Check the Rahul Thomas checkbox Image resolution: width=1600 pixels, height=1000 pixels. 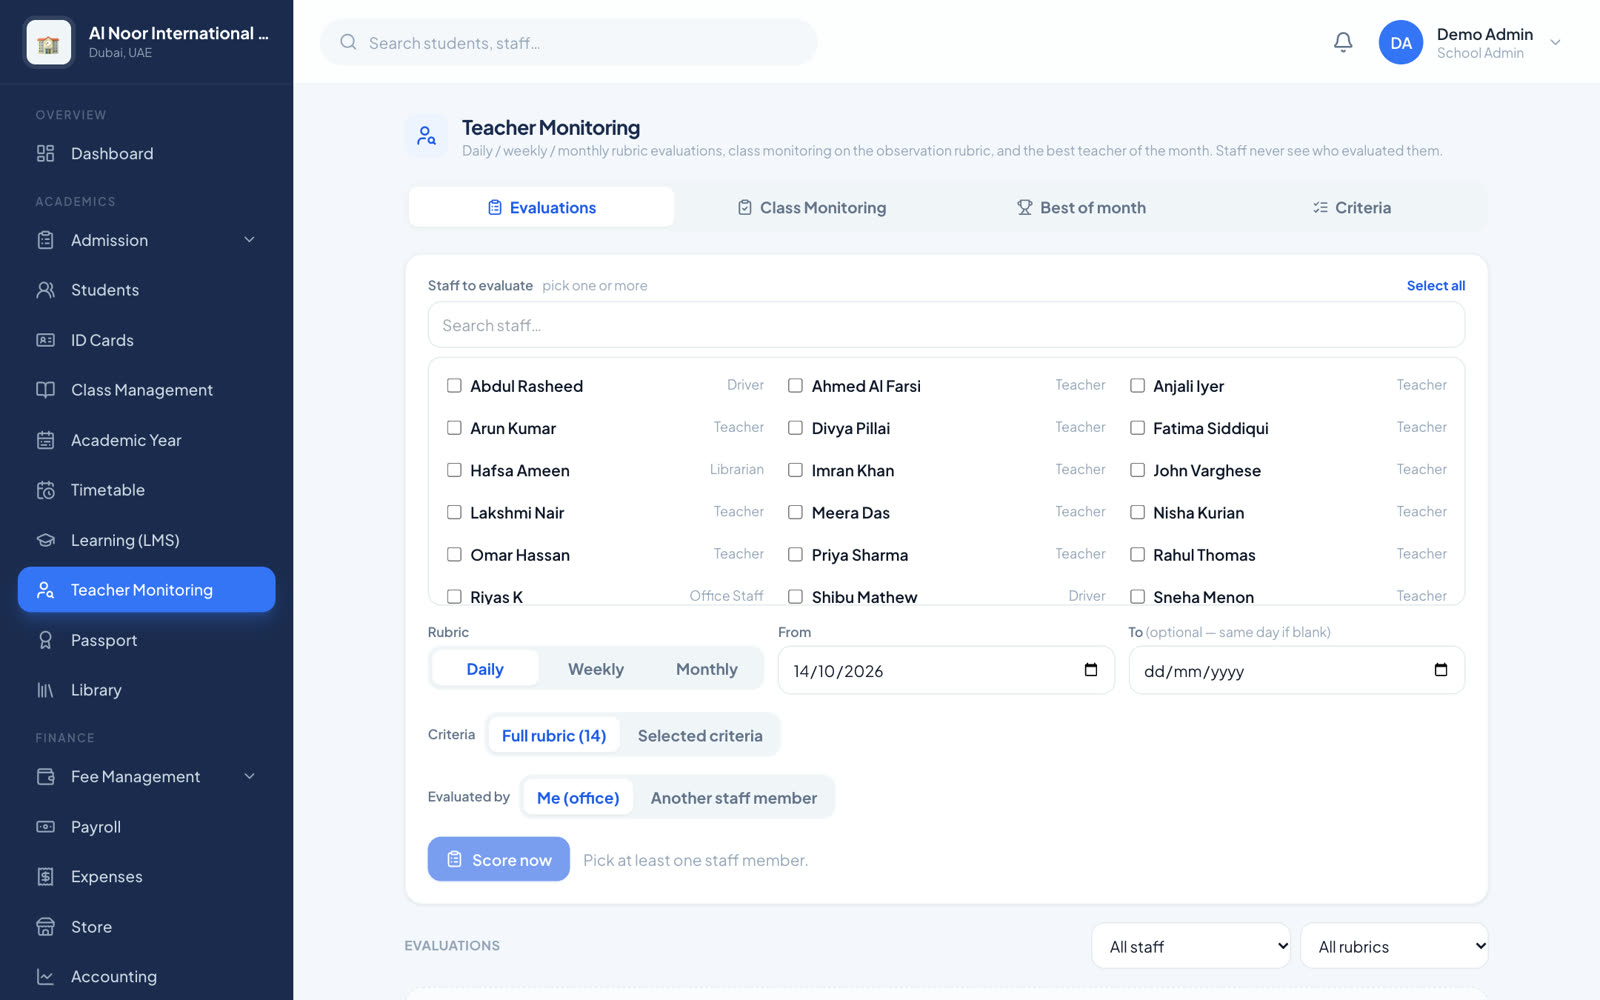pyautogui.click(x=1137, y=554)
